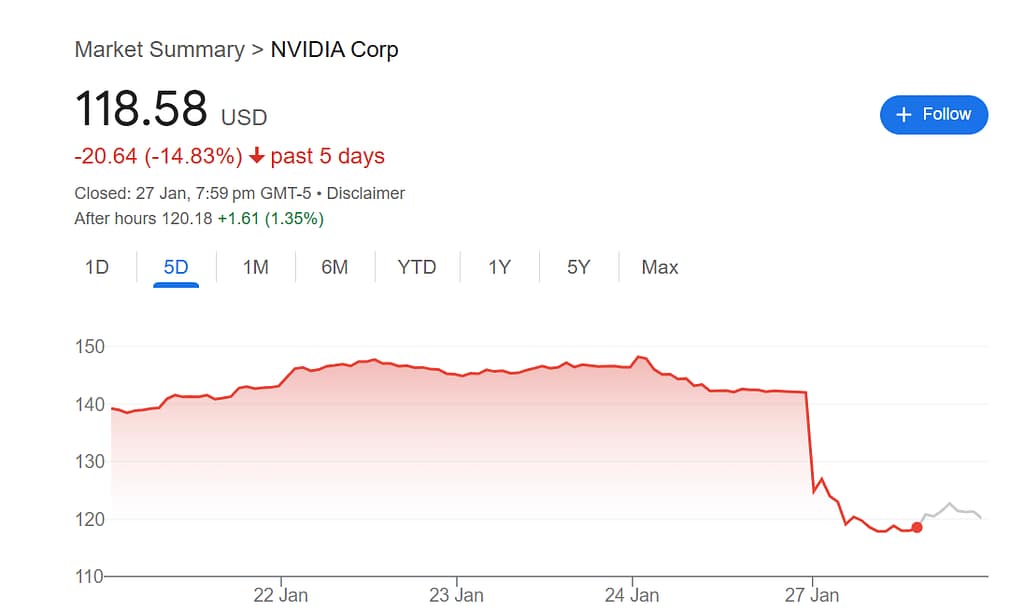Click the 22 Jan date label
The image size is (1024, 612).
(281, 595)
